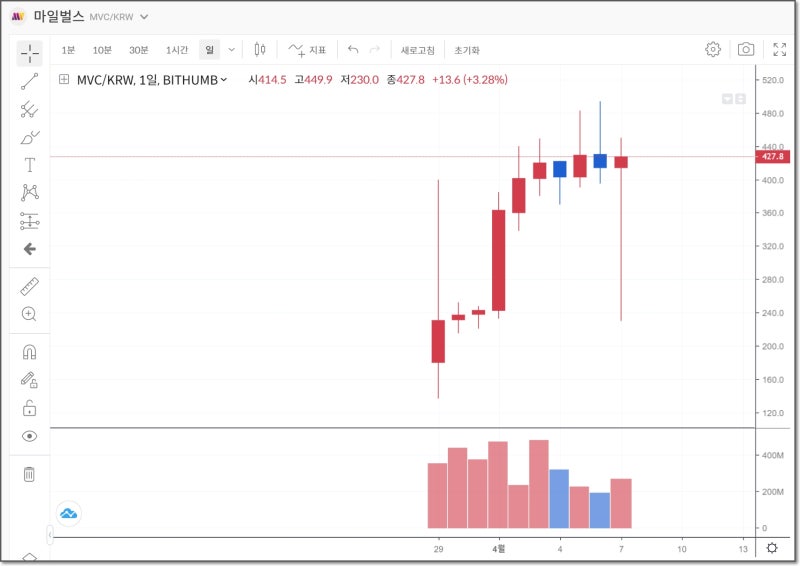Viewport: 800px width, 566px height.
Task: Select the brush drawing tool
Action: point(30,137)
